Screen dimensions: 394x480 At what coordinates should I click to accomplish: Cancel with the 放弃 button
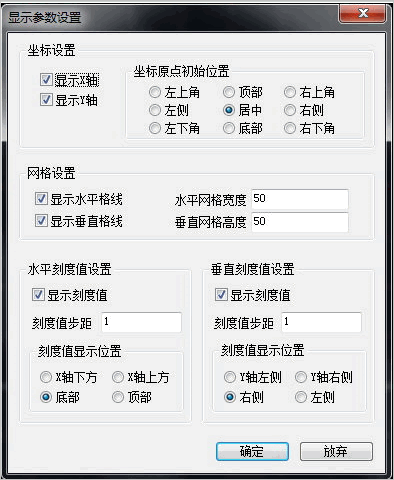pyautogui.click(x=336, y=452)
